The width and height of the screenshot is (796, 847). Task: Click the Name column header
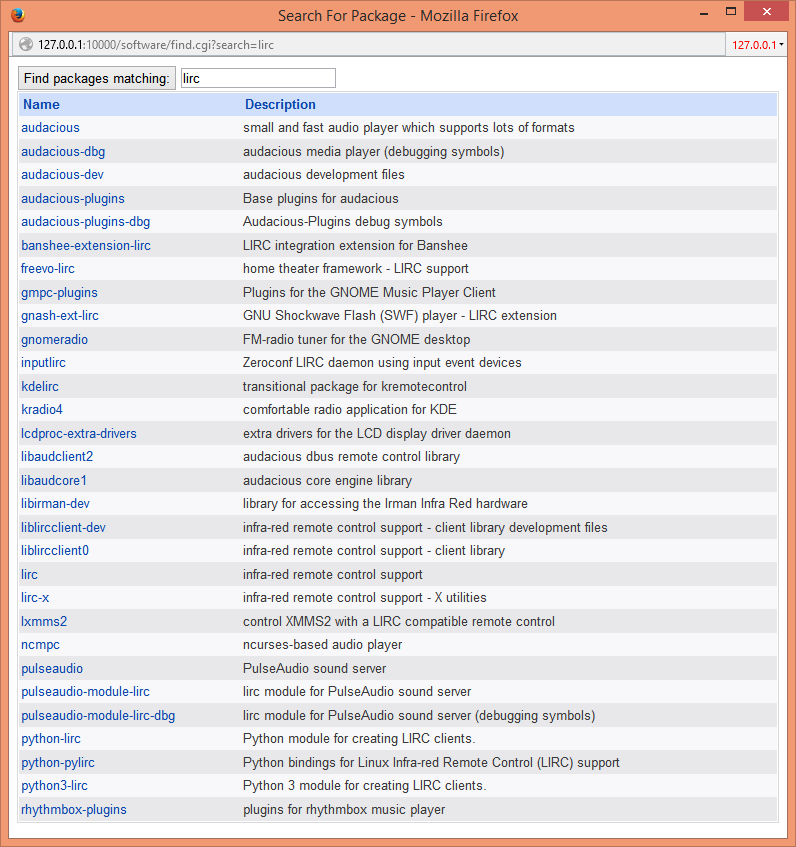pos(42,104)
